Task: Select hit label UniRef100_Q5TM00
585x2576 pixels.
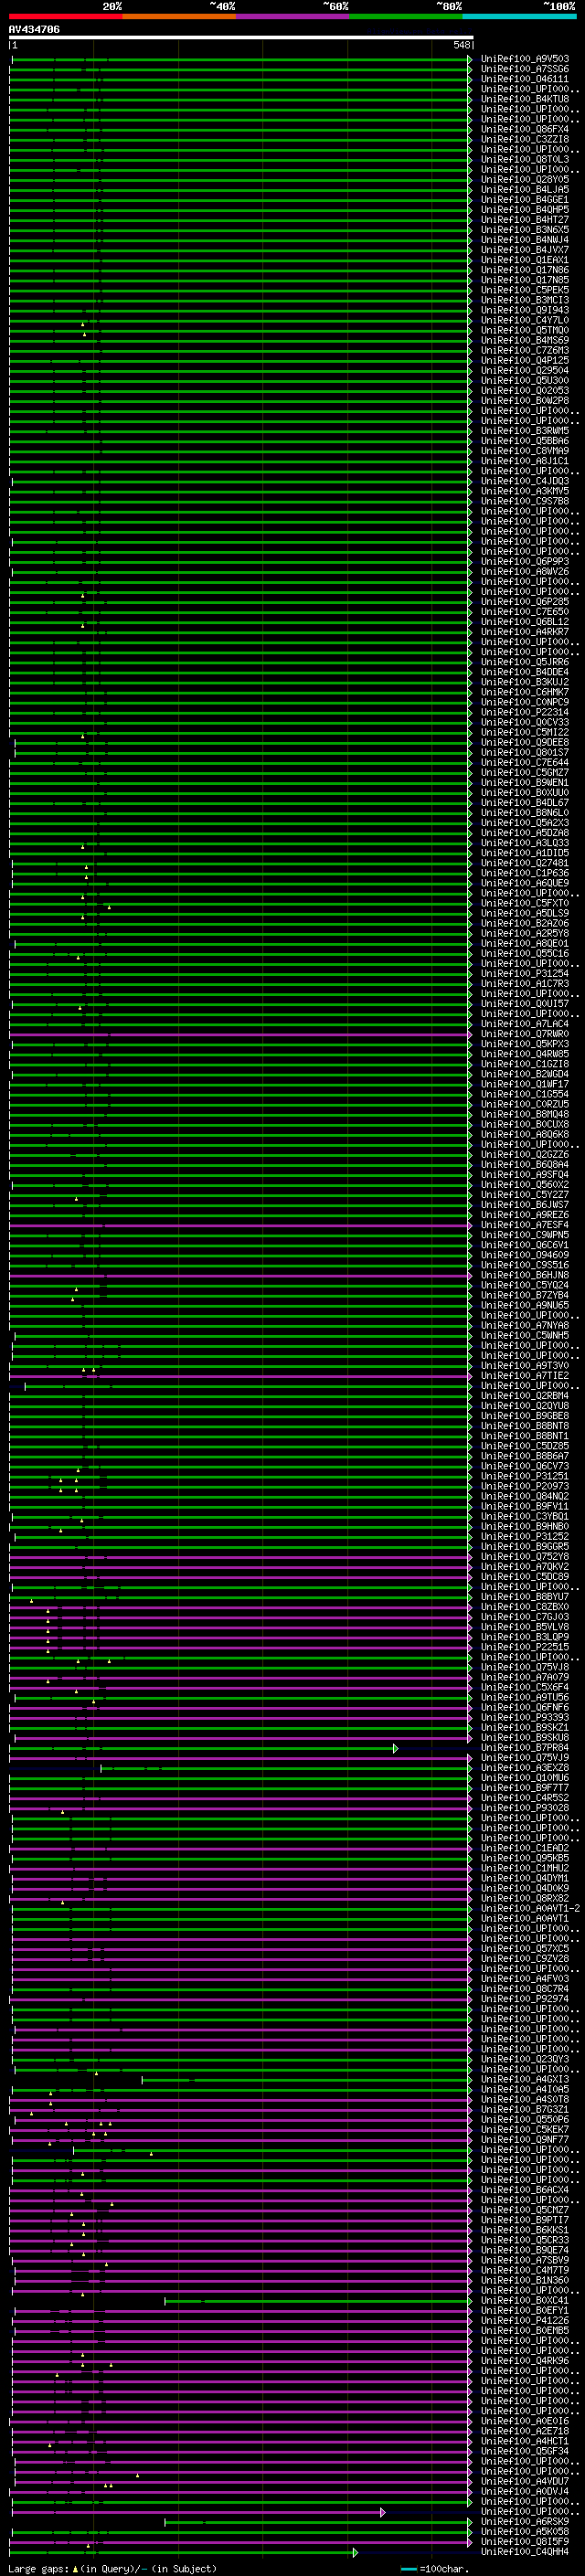Action: pos(525,330)
